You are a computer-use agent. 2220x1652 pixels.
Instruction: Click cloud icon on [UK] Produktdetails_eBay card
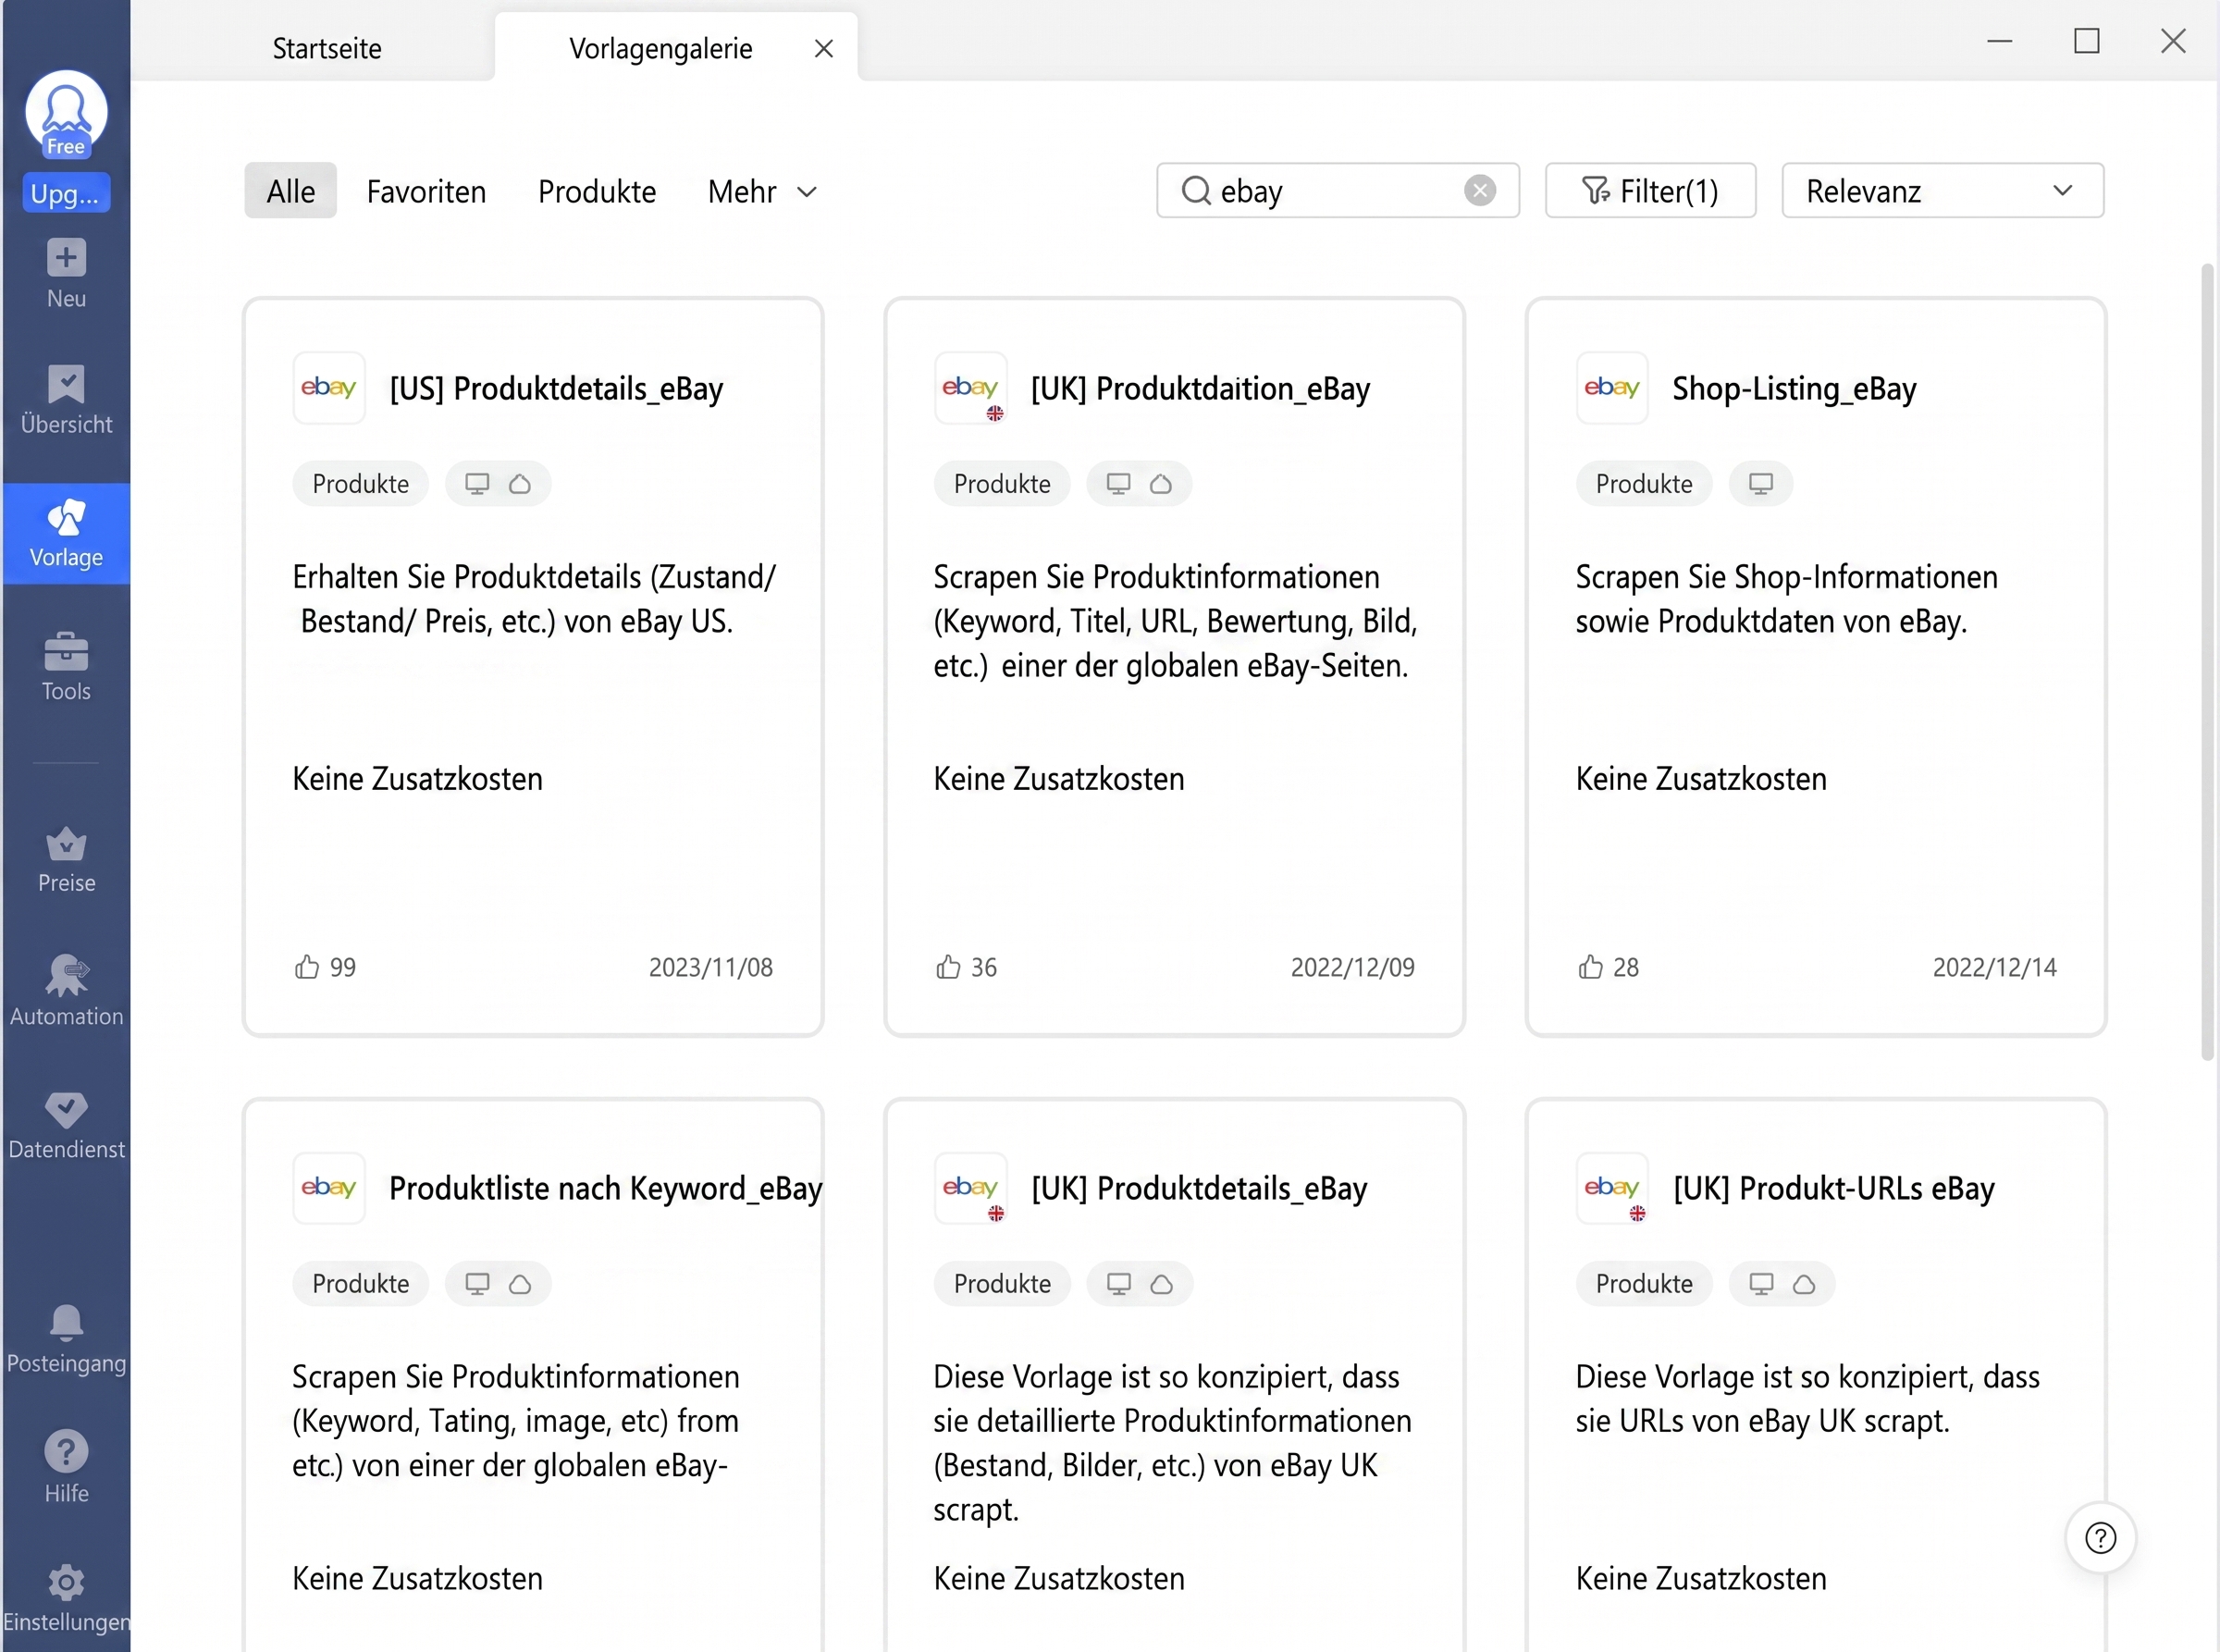(1162, 1284)
